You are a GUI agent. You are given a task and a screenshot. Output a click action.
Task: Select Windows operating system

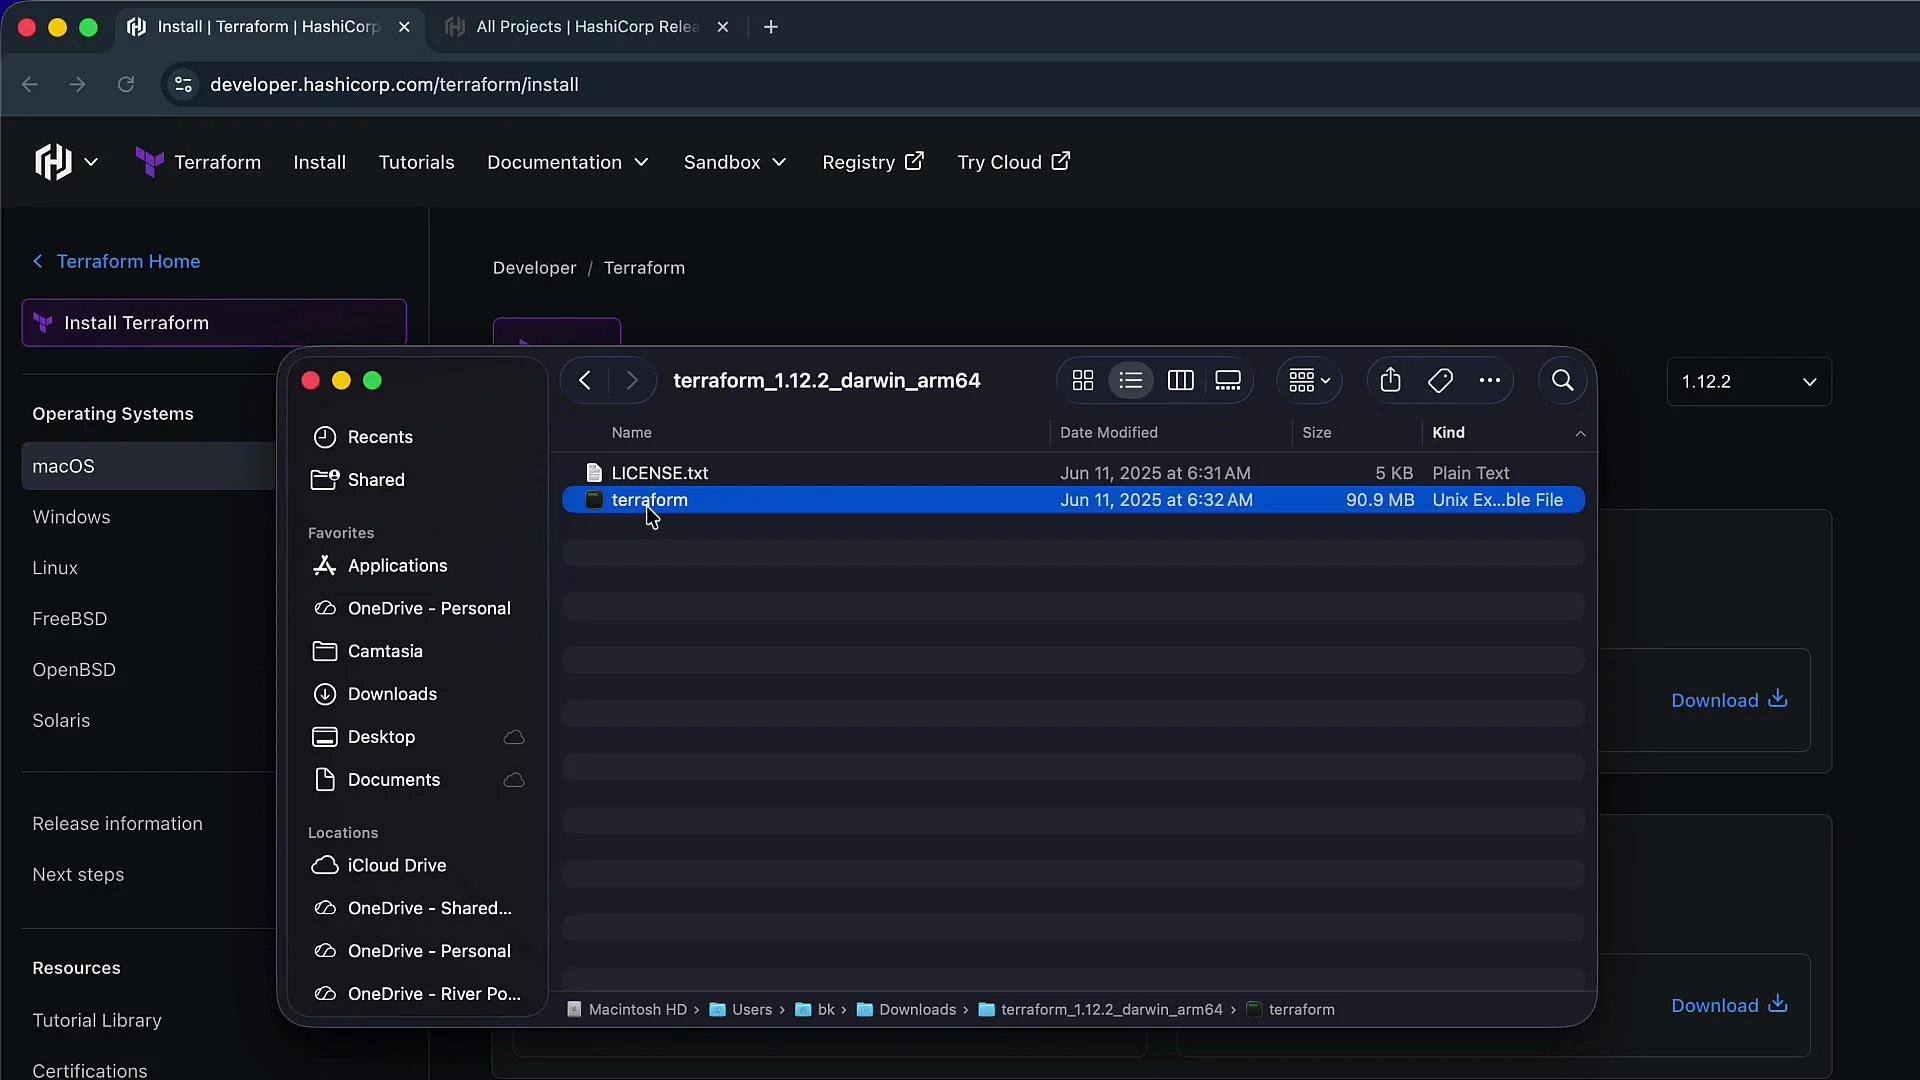(71, 517)
